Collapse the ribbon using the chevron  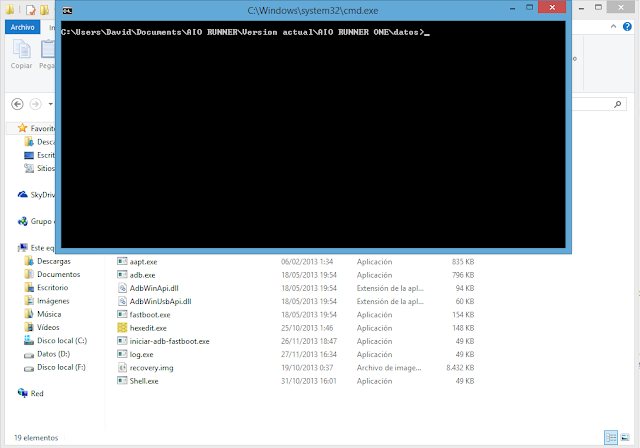613,27
